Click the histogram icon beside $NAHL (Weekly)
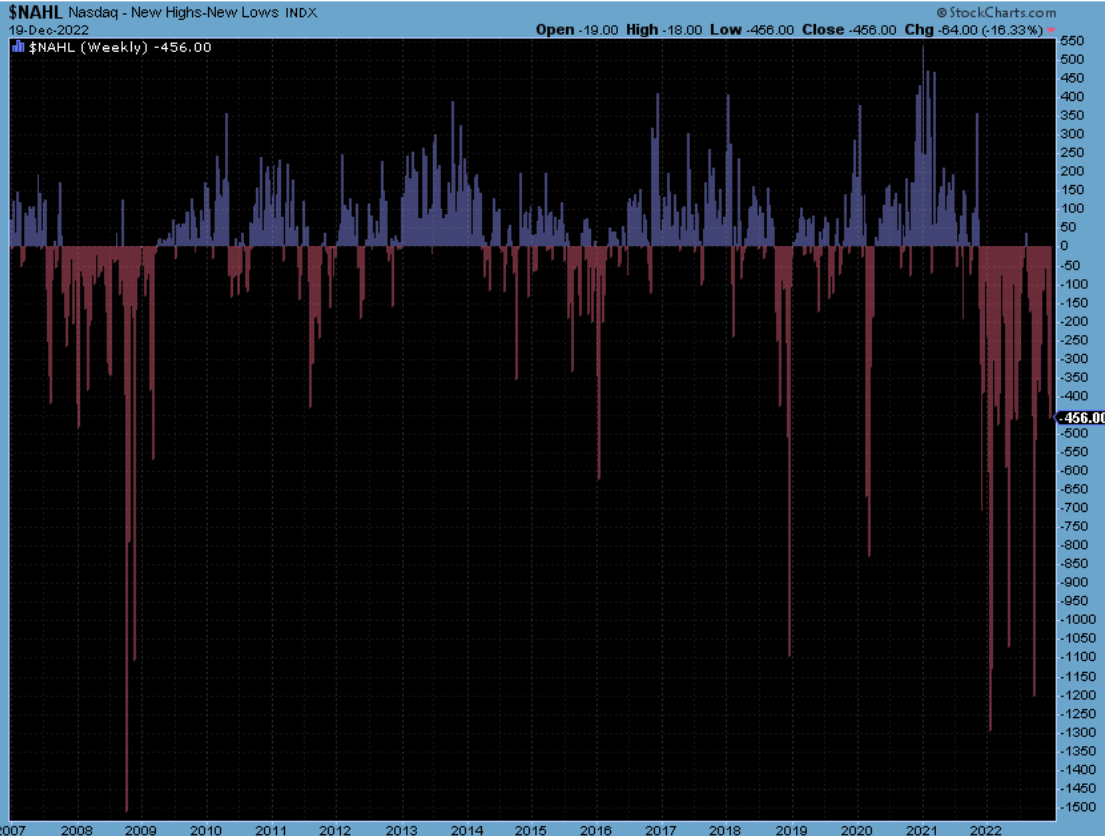 click(16, 47)
